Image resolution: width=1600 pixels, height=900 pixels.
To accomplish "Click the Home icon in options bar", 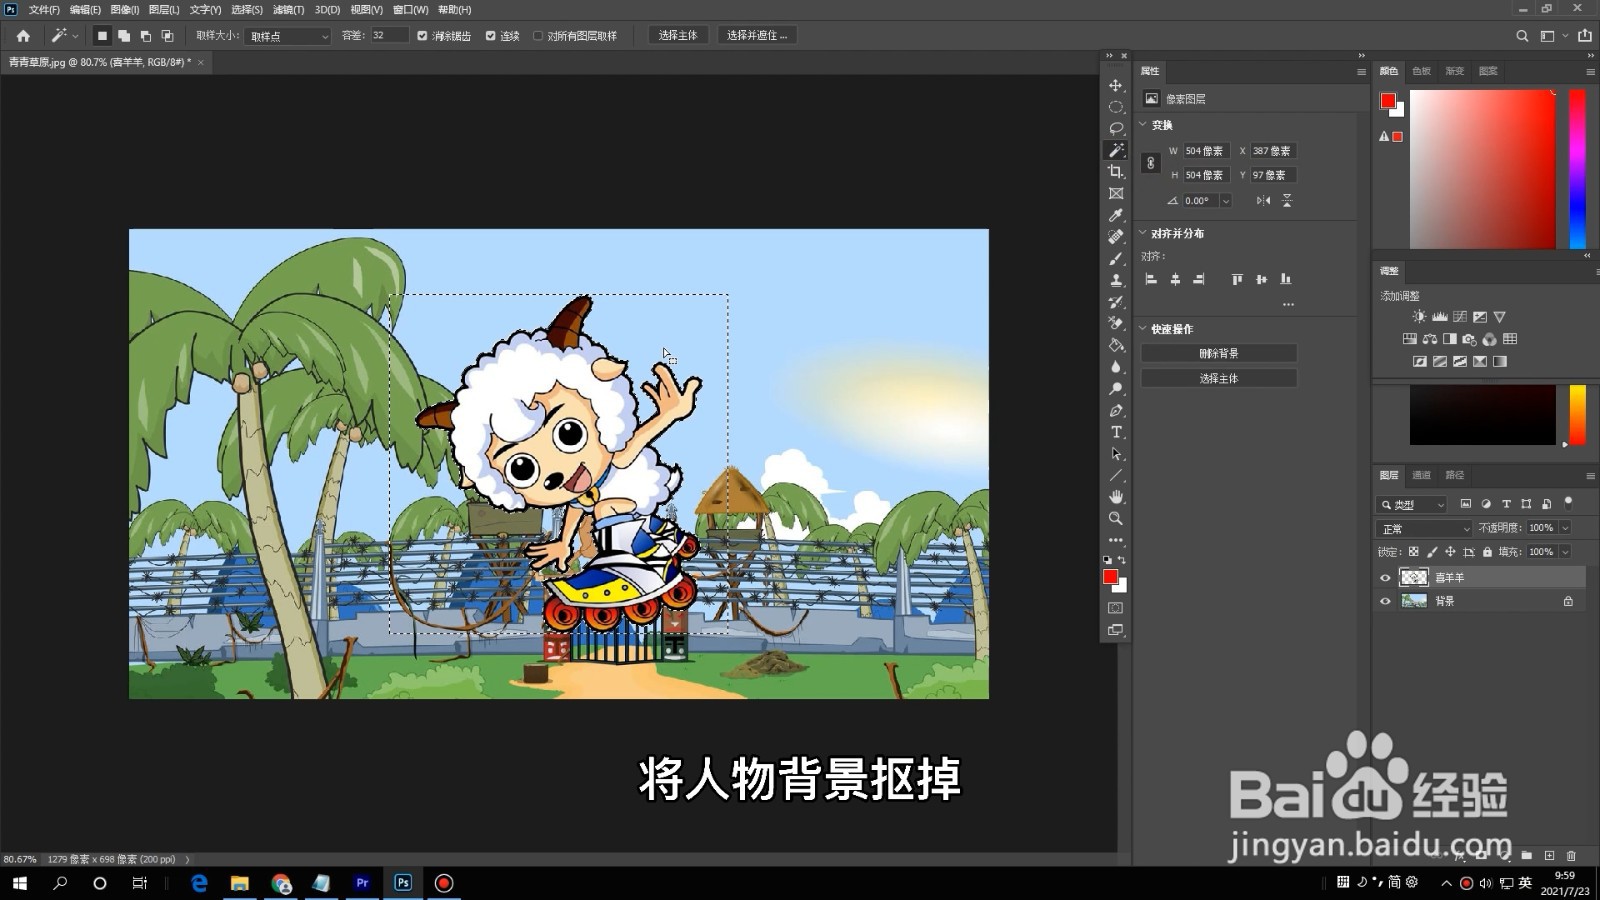I will coord(23,35).
